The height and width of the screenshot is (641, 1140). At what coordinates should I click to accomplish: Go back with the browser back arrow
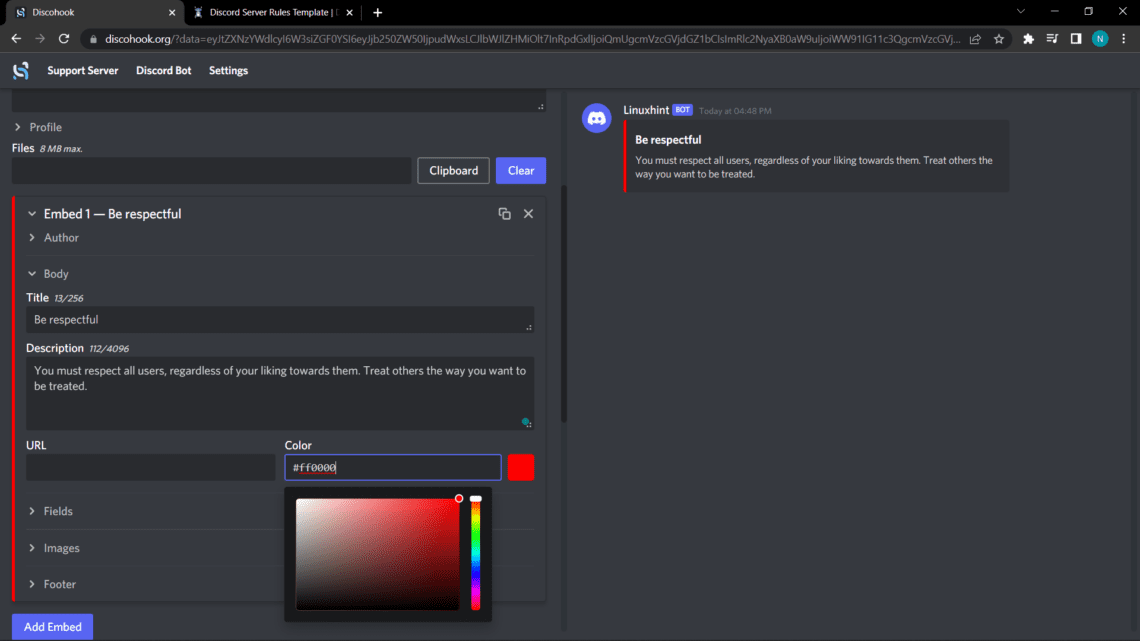coord(16,39)
